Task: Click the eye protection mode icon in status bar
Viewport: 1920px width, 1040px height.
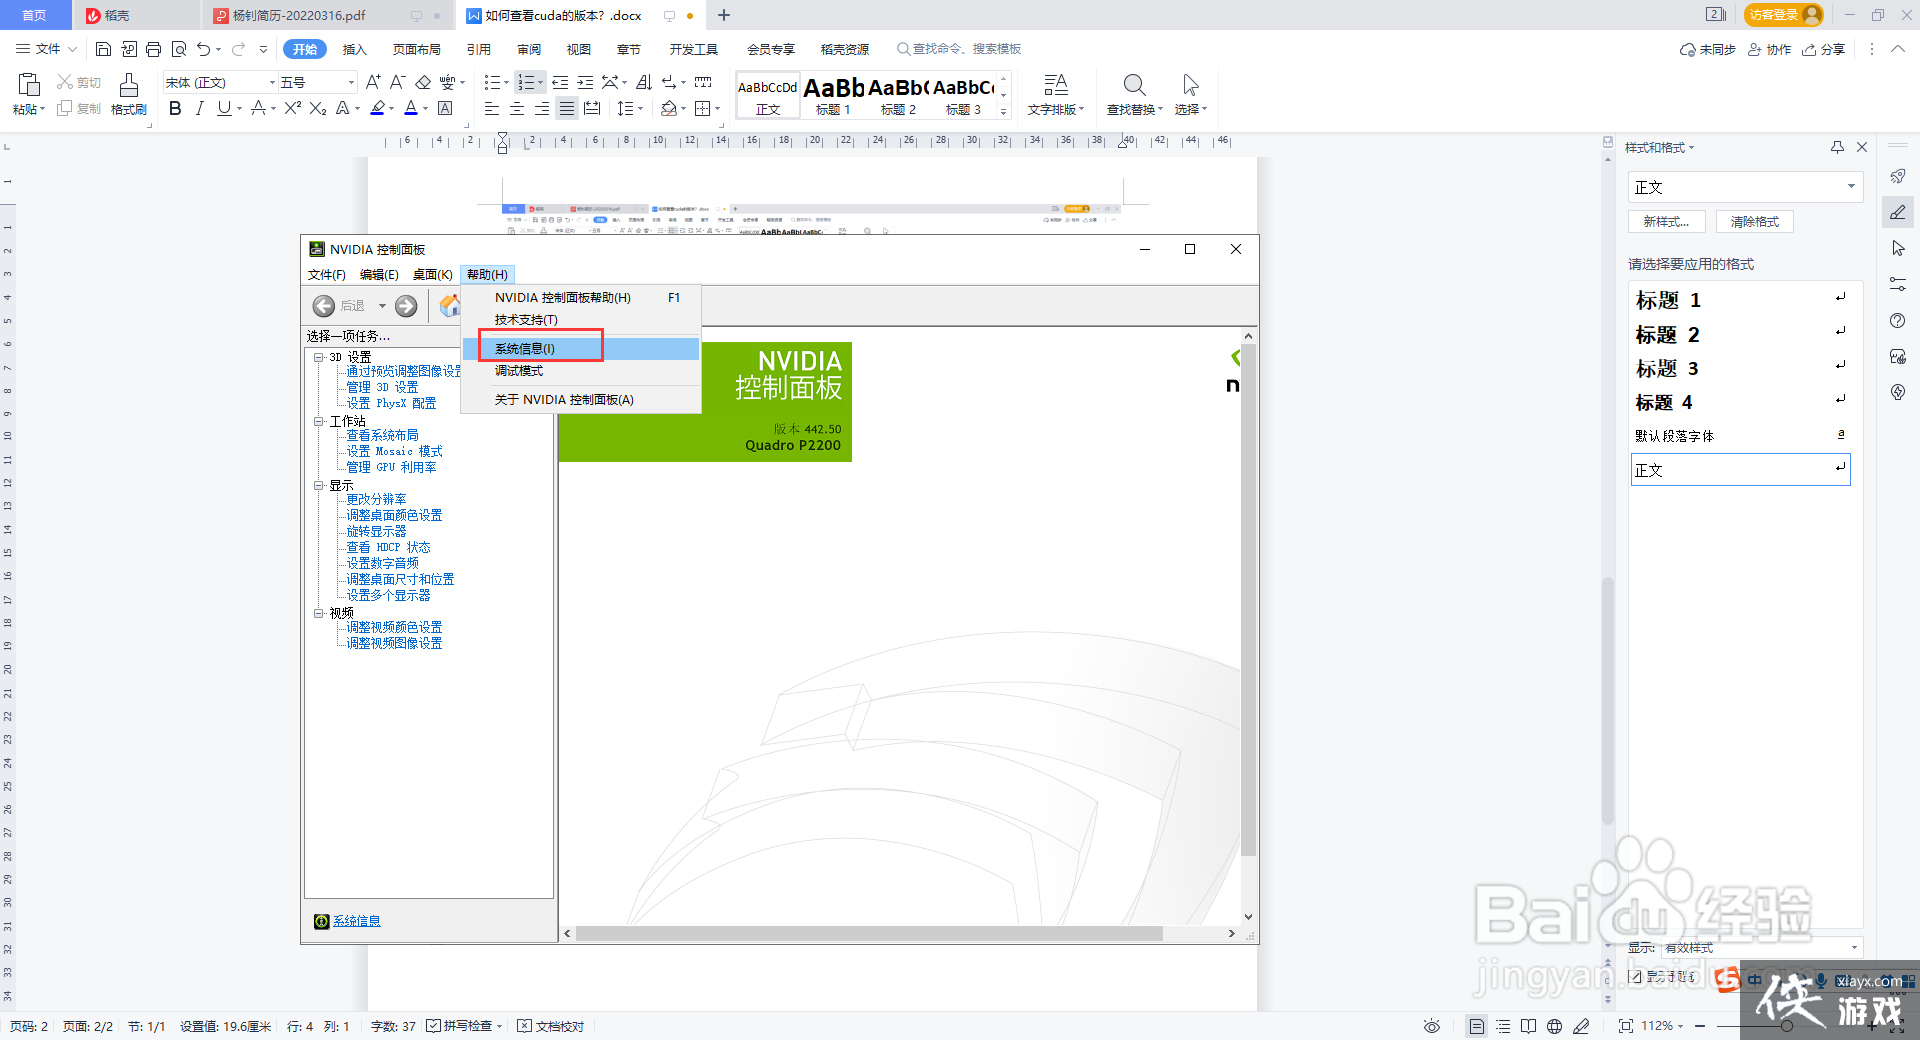Action: (1432, 1026)
